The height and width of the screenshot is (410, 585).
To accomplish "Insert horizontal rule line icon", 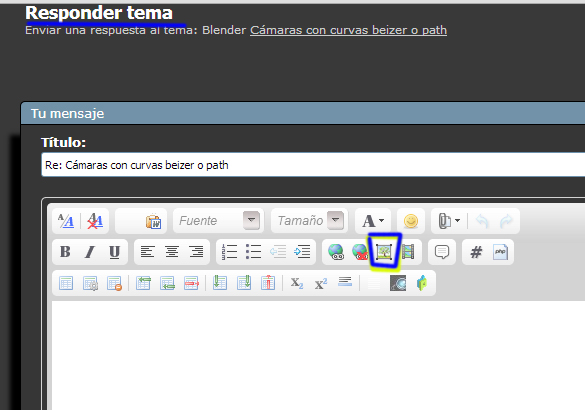I will click(x=345, y=282).
